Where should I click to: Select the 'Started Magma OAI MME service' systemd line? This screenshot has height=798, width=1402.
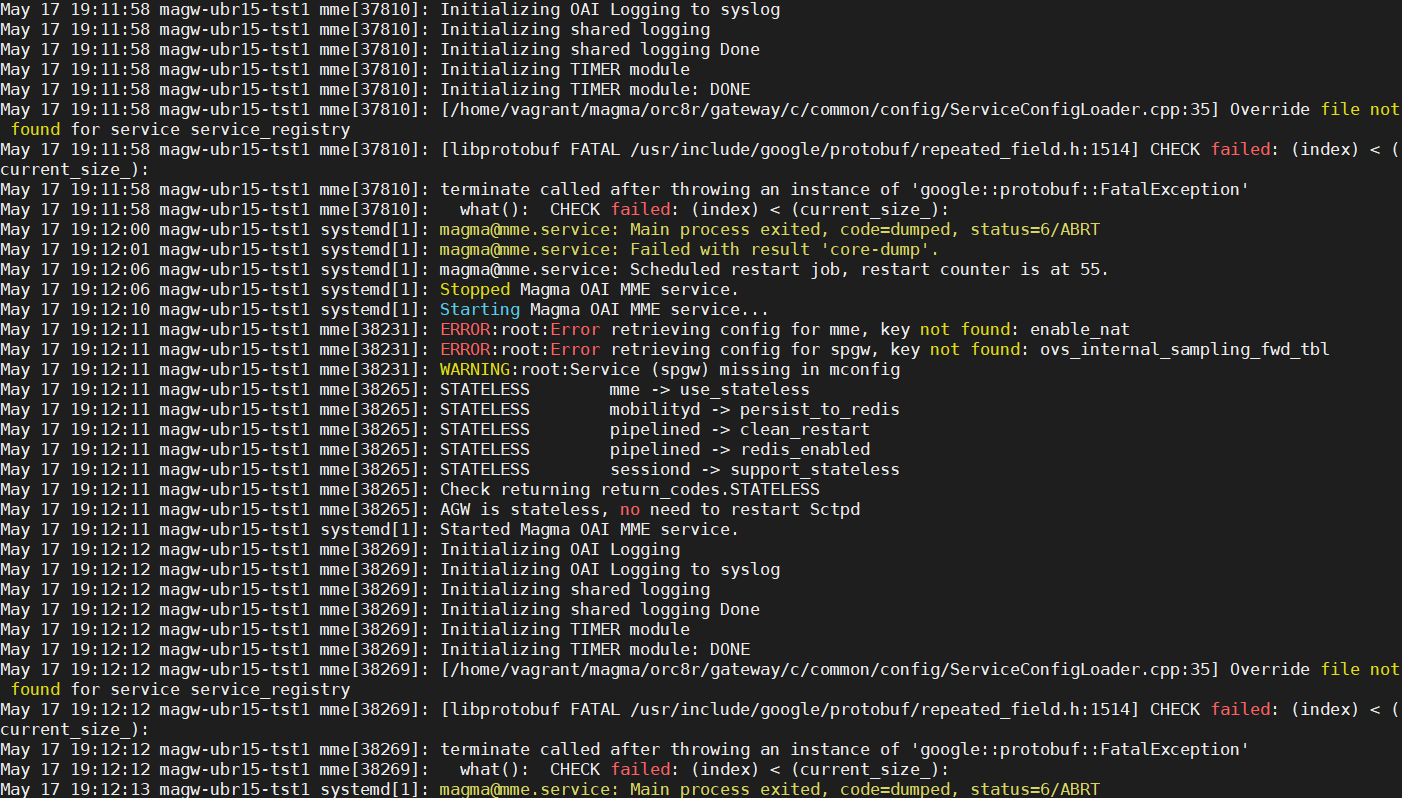pos(590,529)
